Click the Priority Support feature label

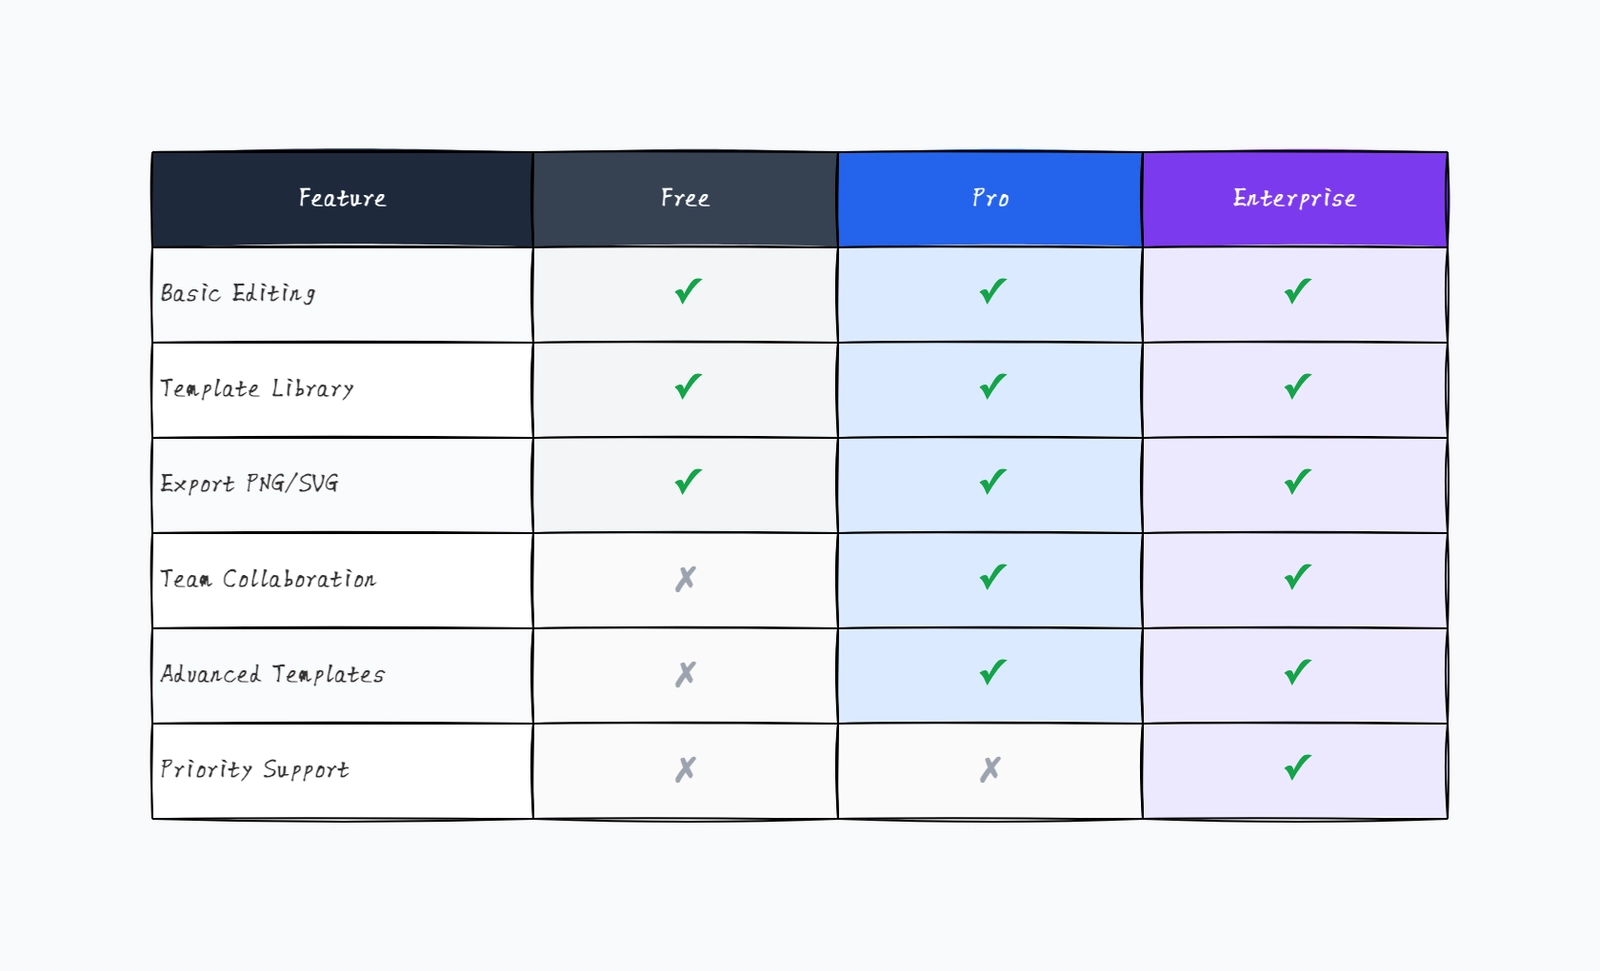pyautogui.click(x=255, y=770)
